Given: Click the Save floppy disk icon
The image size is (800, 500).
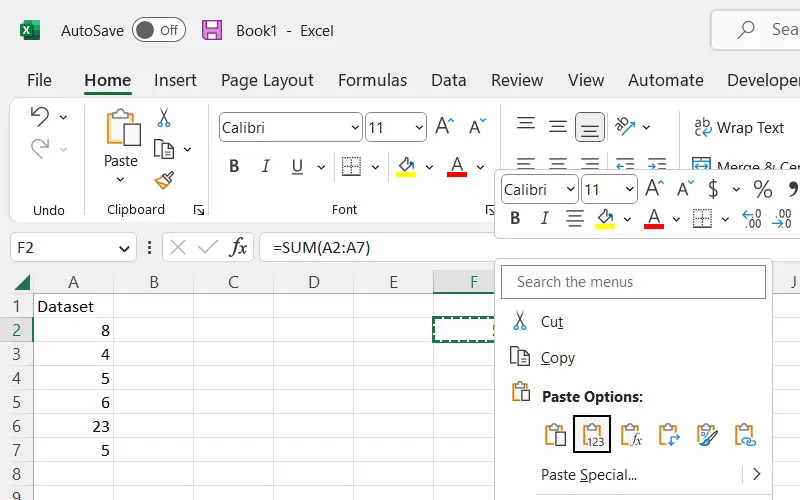Looking at the screenshot, I should point(212,30).
